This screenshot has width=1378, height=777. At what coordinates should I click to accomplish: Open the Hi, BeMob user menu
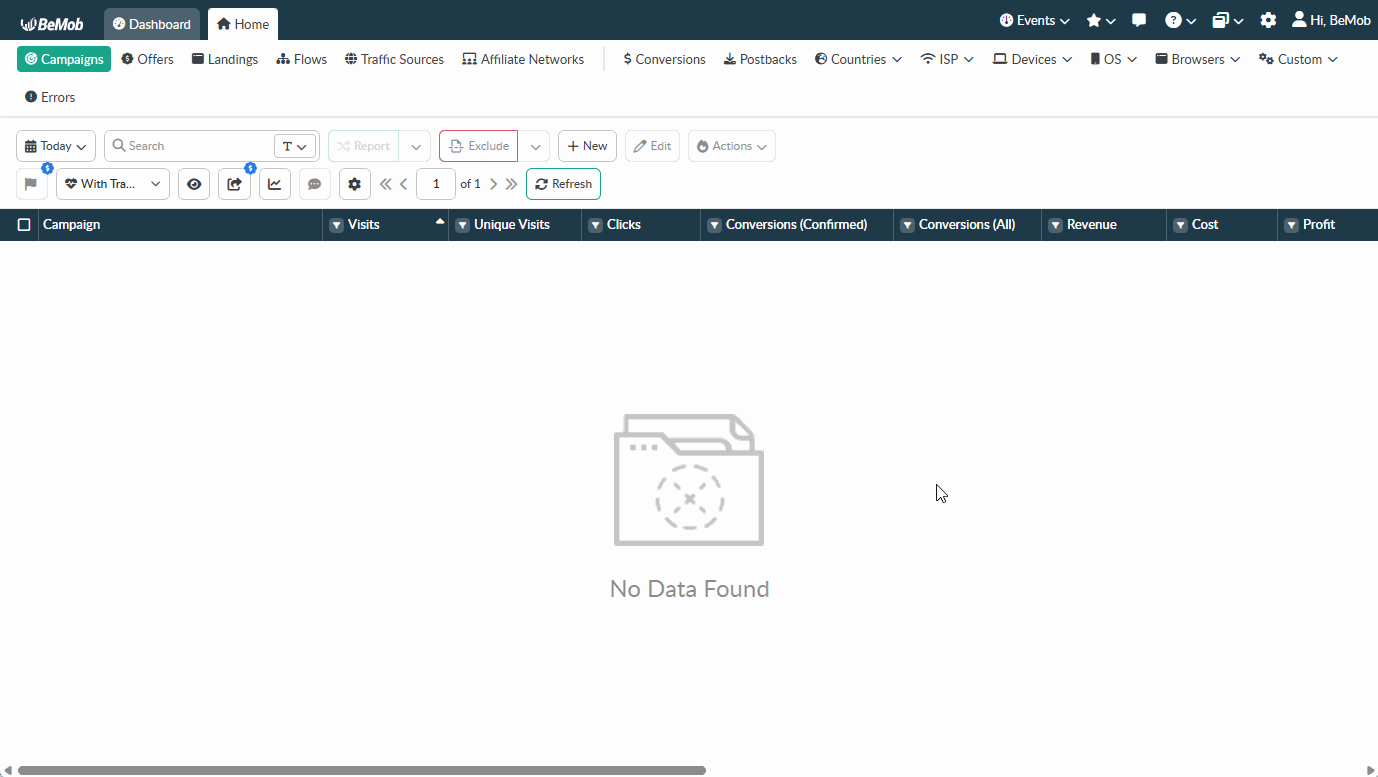point(1331,20)
